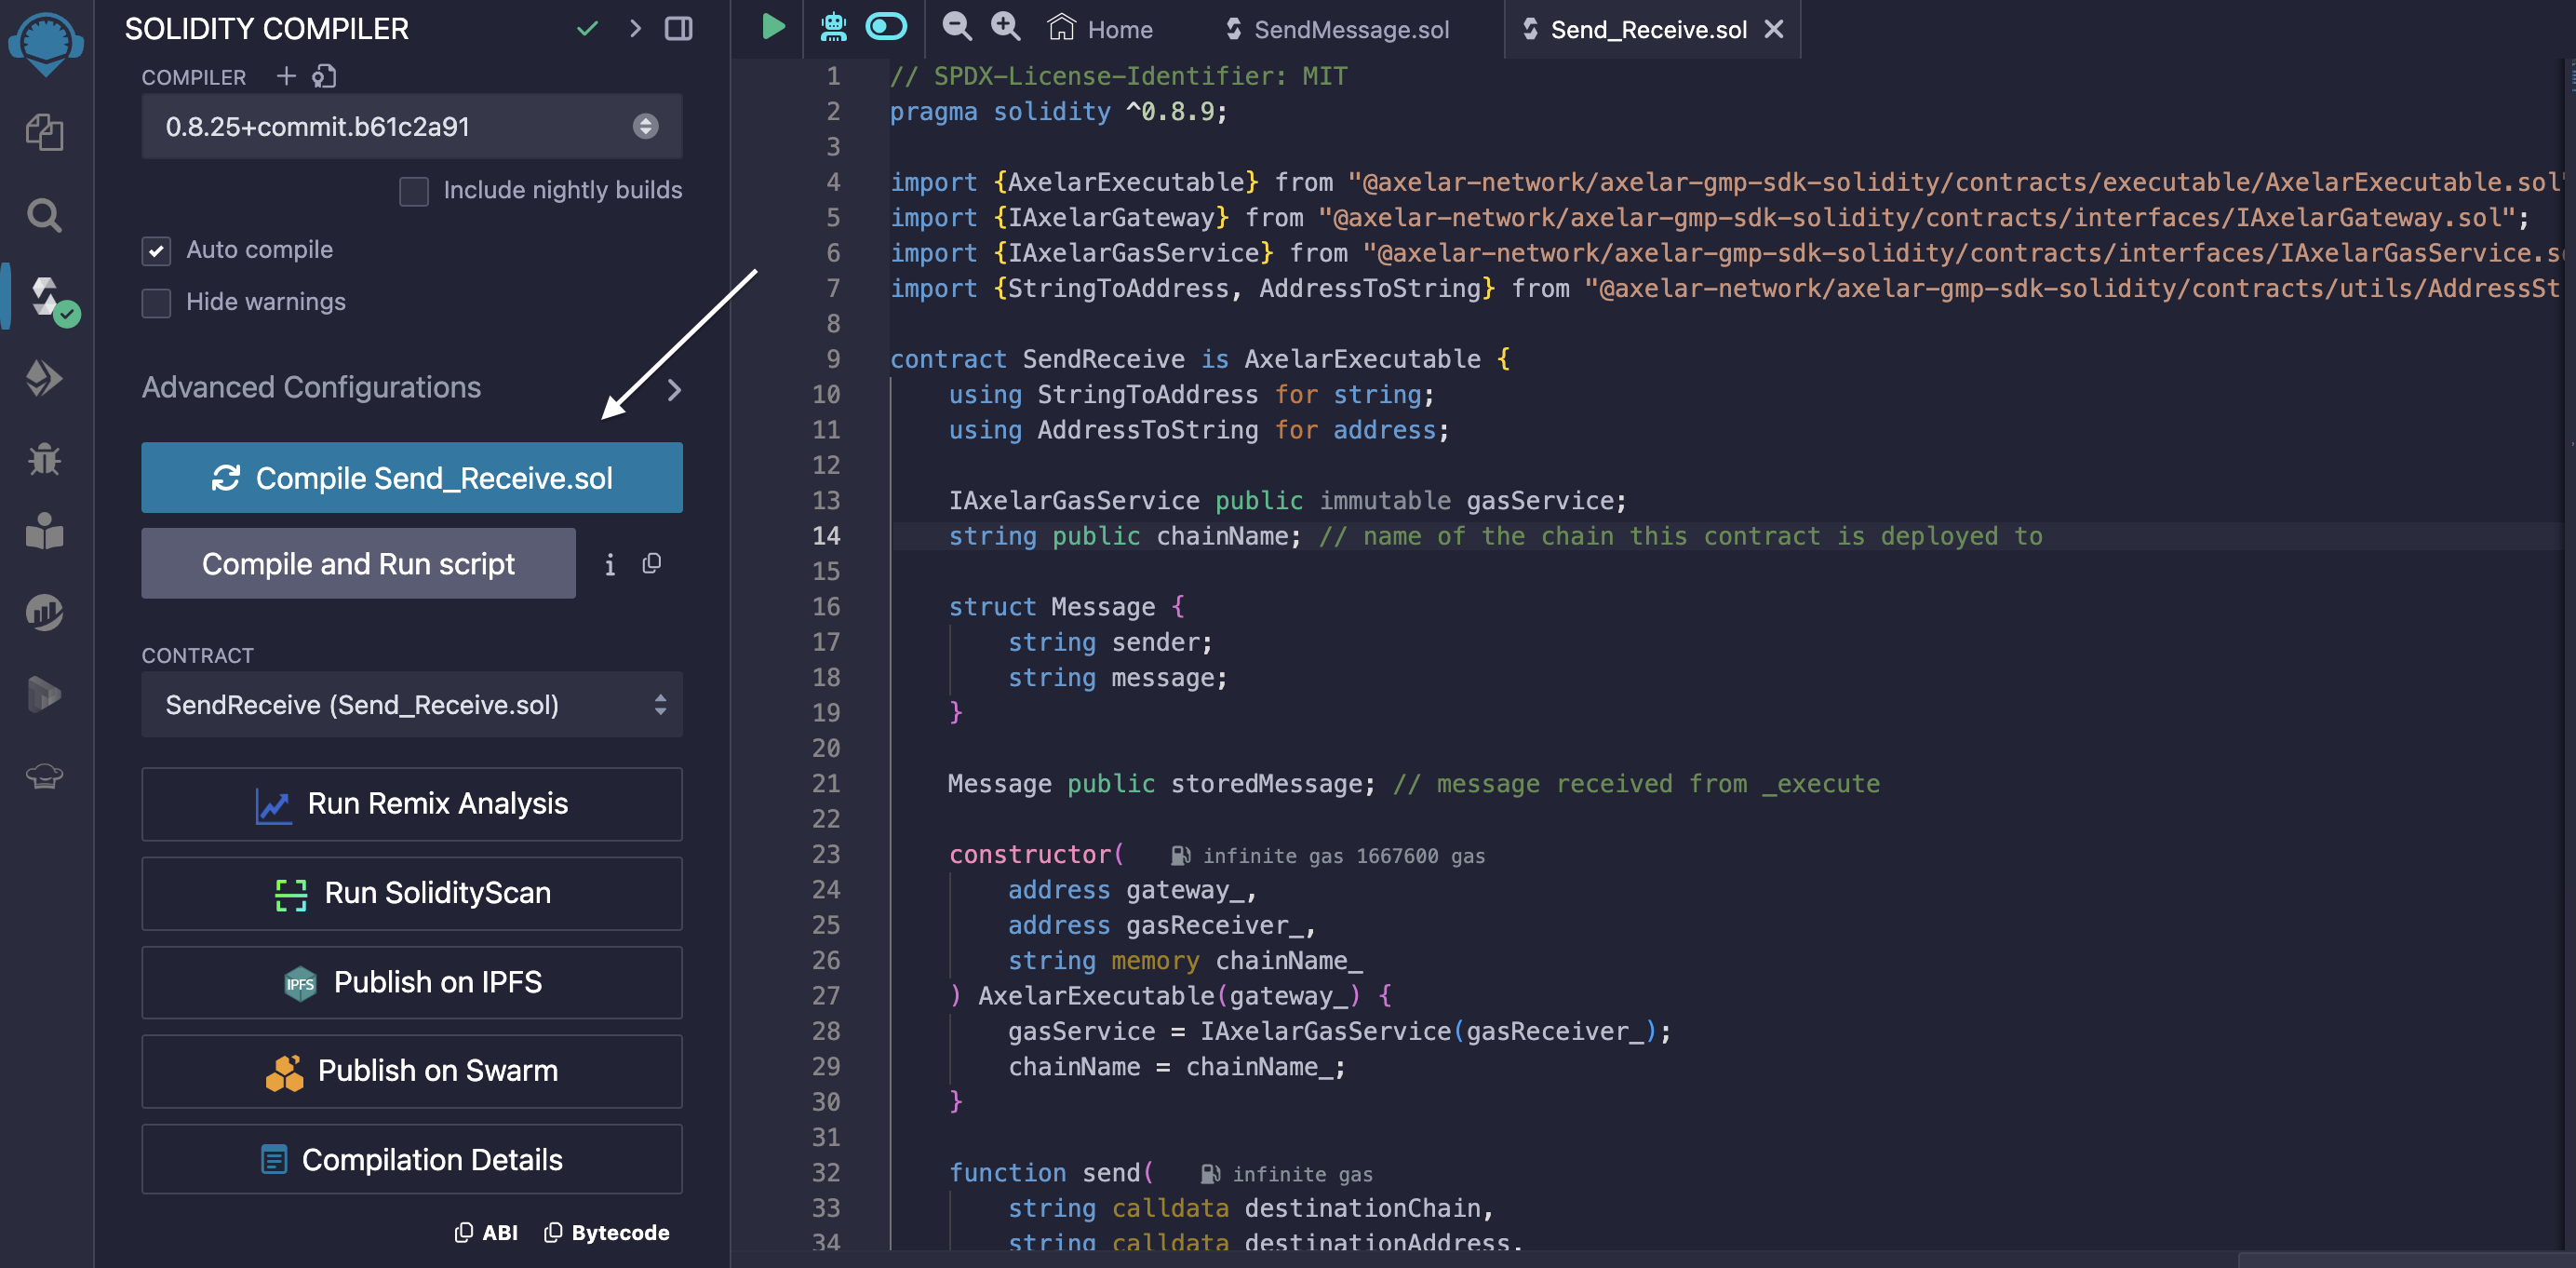The width and height of the screenshot is (2576, 1268).
Task: Open the File Explorer sidebar icon
Action: click(x=45, y=132)
